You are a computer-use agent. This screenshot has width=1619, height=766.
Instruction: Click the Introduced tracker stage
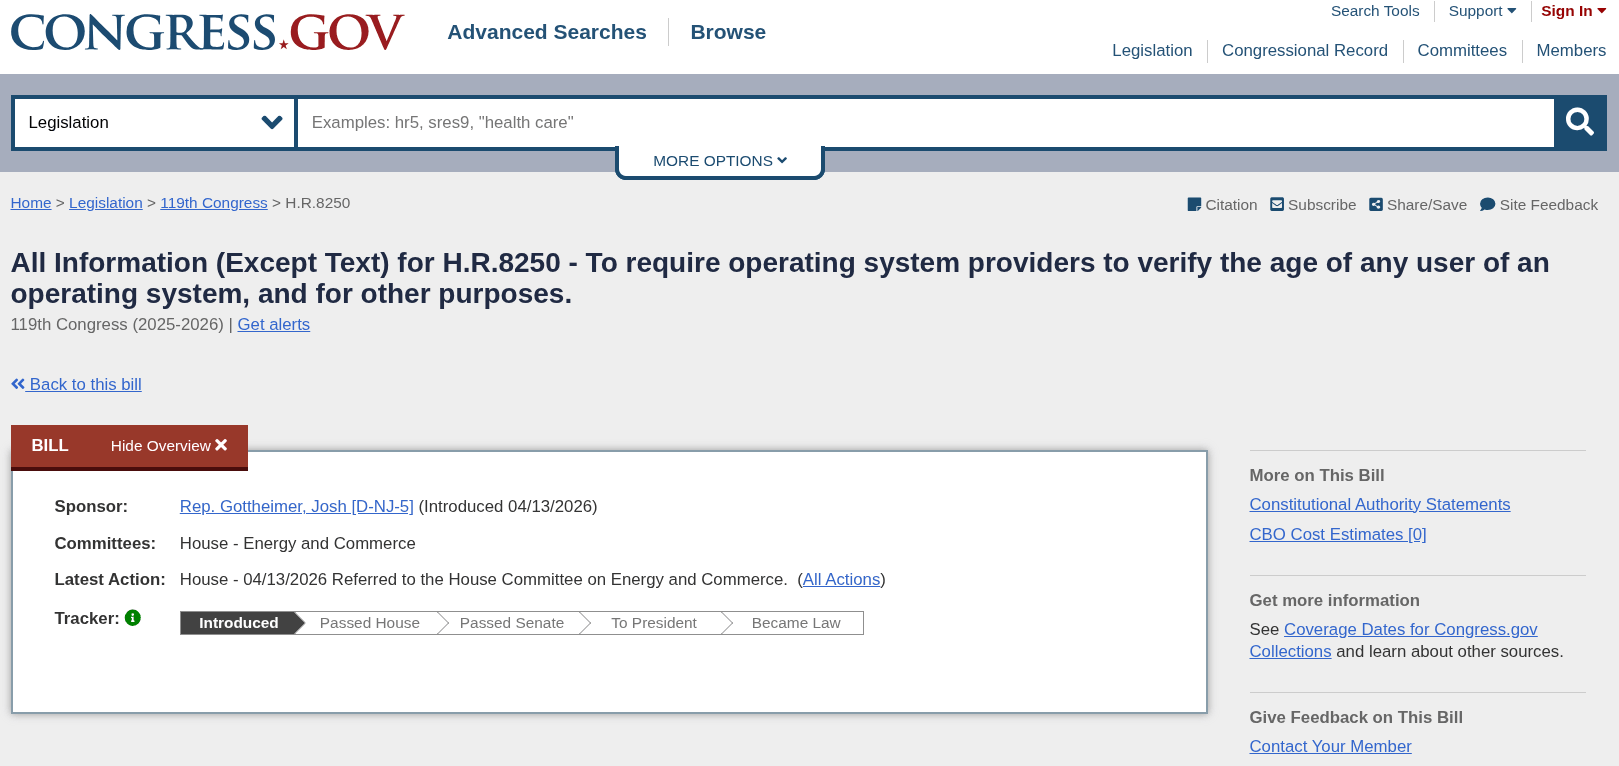point(239,623)
